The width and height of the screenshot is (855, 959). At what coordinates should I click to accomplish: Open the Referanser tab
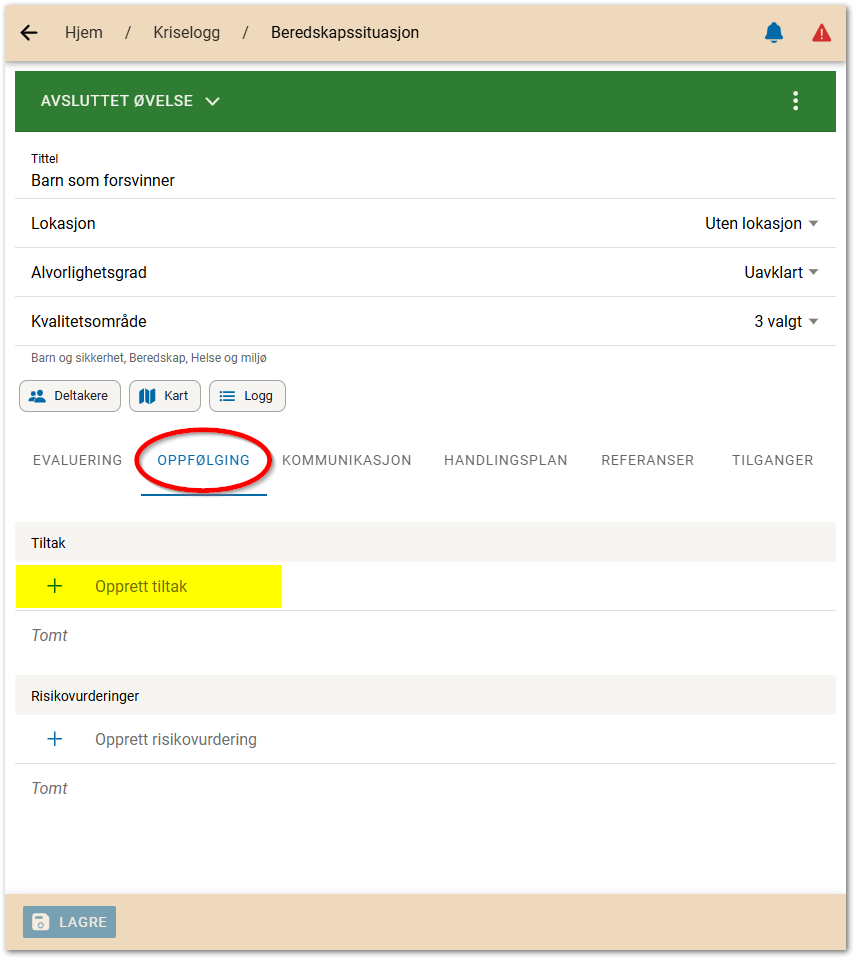(x=648, y=461)
